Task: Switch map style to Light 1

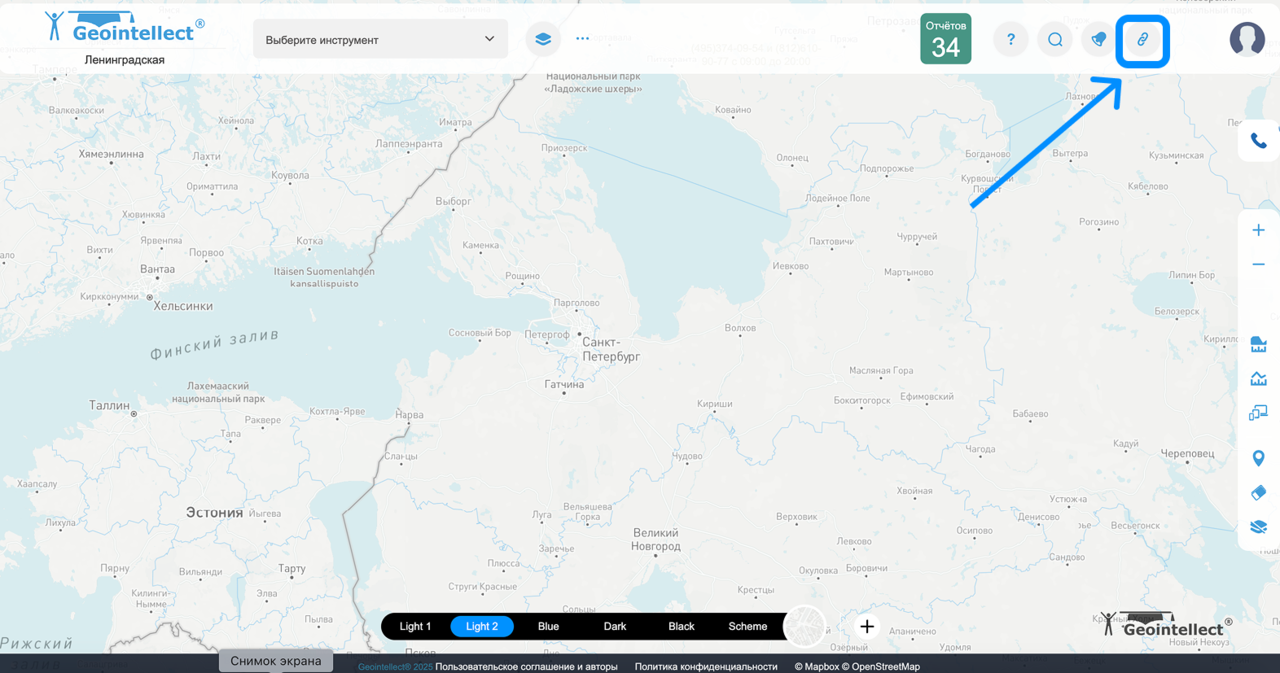Action: pos(415,627)
